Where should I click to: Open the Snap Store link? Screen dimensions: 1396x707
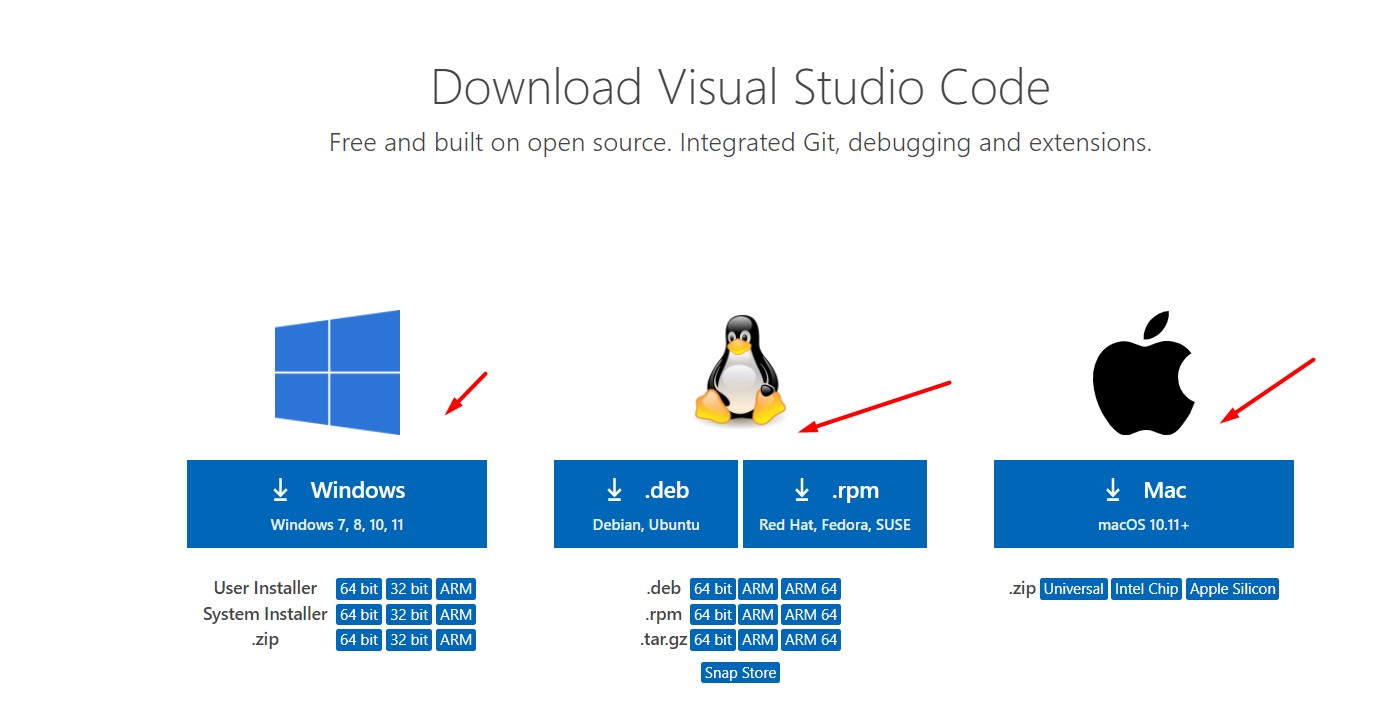[x=740, y=673]
